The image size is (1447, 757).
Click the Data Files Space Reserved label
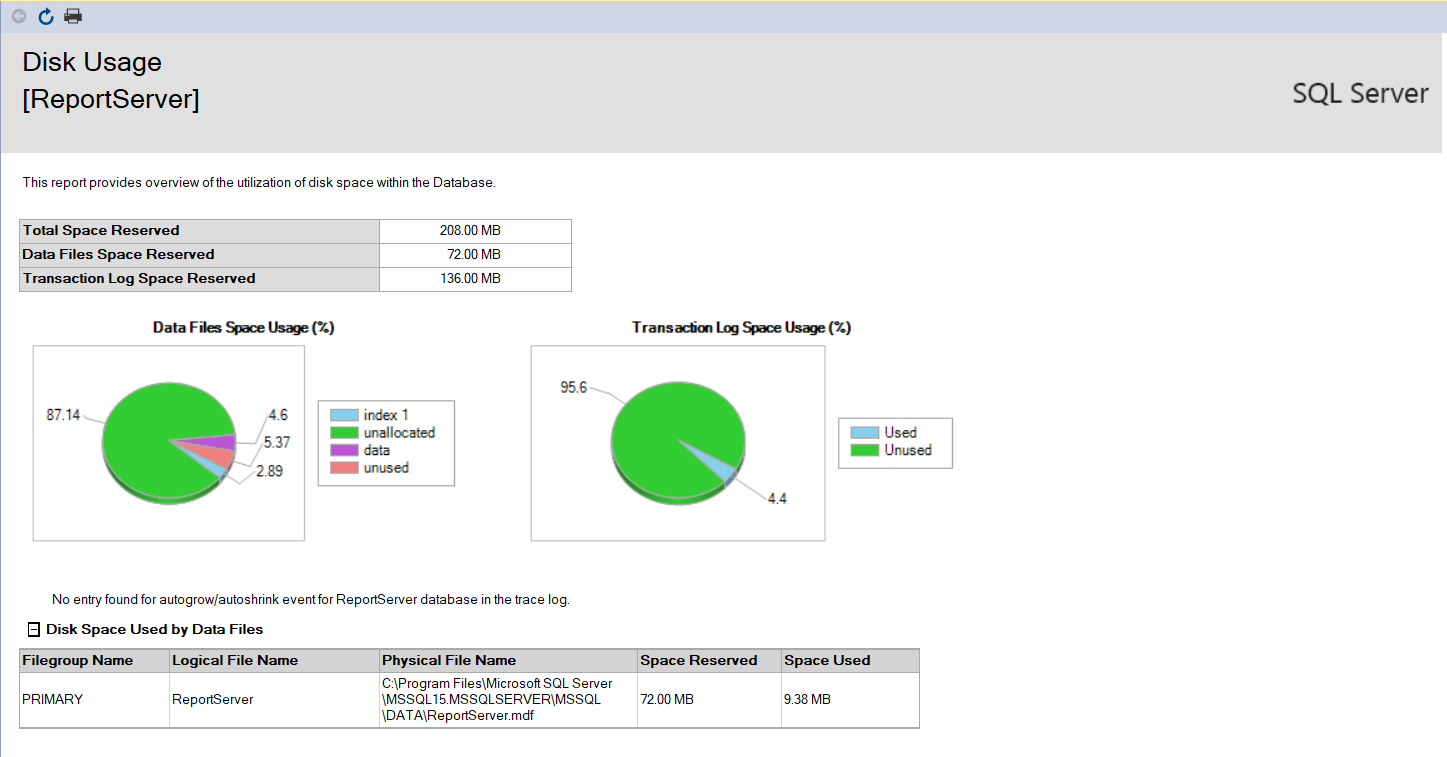click(x=118, y=255)
